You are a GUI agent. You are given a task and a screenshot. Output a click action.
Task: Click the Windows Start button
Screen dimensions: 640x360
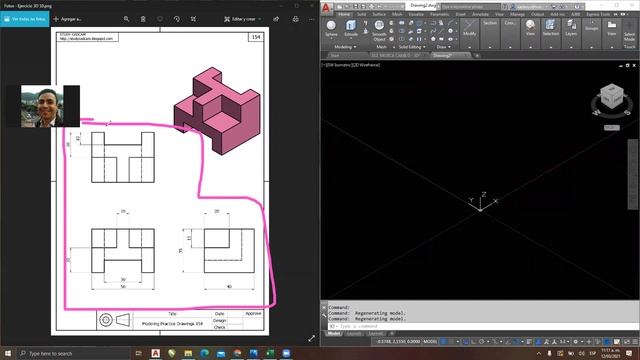tap(8, 353)
